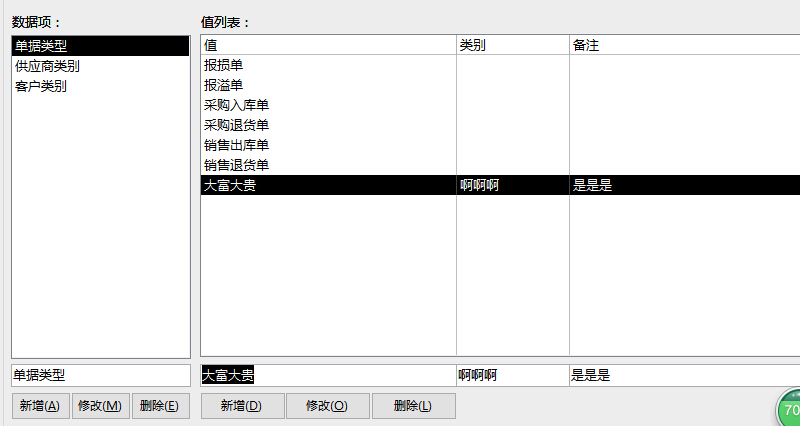This screenshot has height=426, width=800.
Task: Click the 类别 column header
Action: click(512, 45)
